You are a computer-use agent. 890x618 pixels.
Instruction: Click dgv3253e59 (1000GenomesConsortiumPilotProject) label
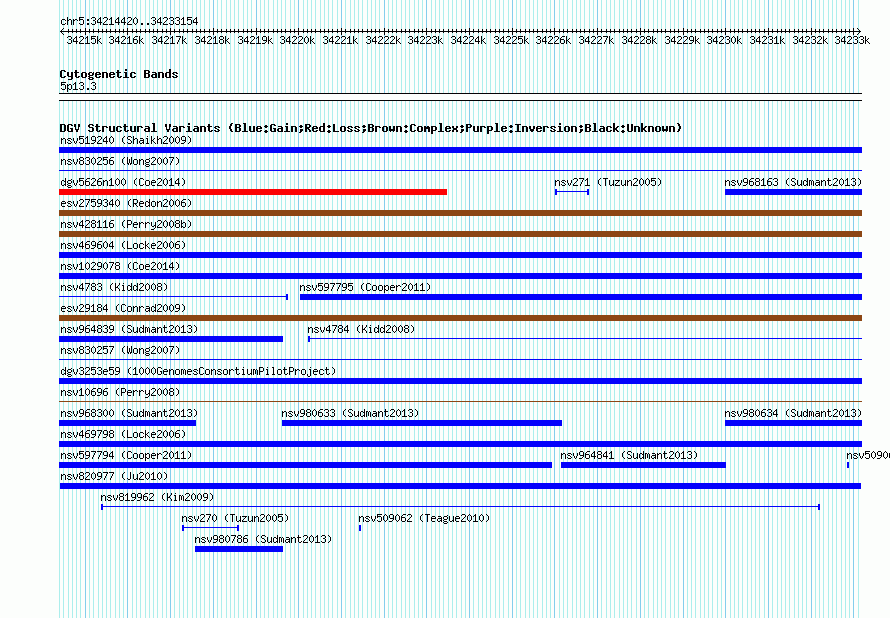(198, 371)
